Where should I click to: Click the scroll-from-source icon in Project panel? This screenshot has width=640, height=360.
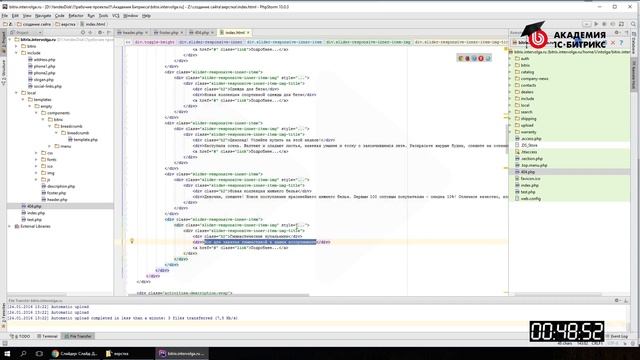(x=83, y=32)
